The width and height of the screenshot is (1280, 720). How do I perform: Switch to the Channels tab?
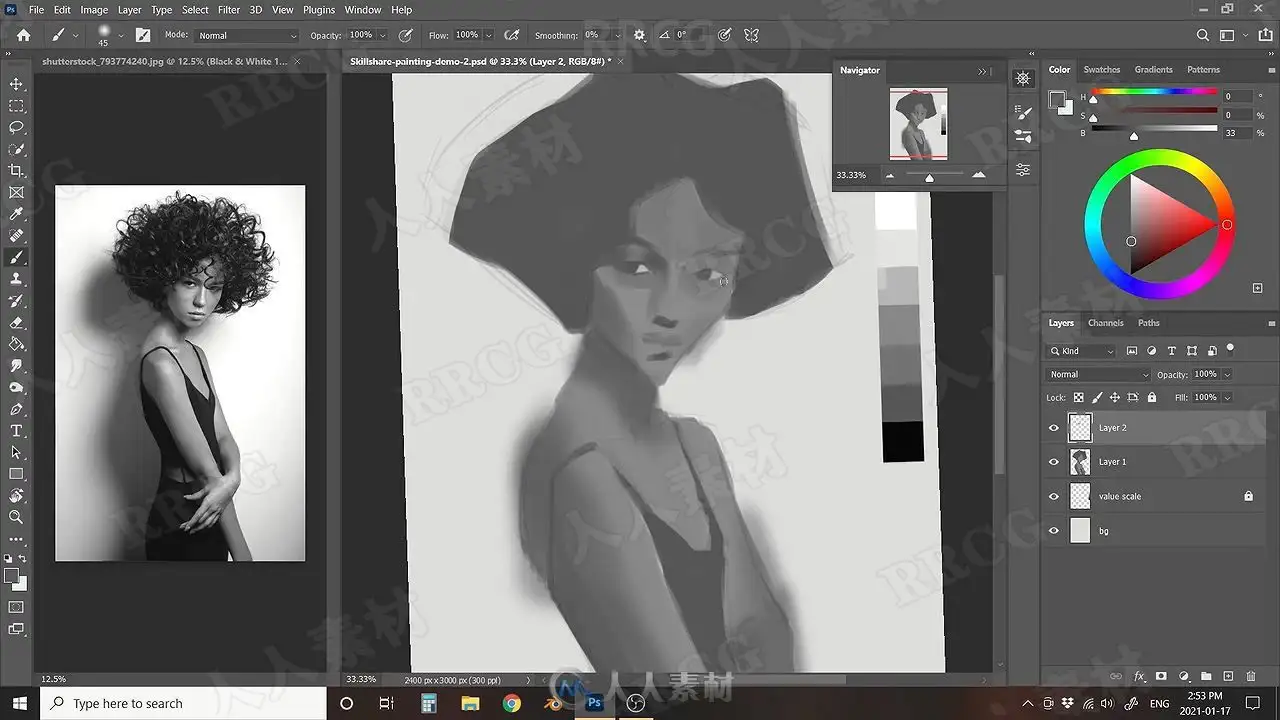point(1105,323)
